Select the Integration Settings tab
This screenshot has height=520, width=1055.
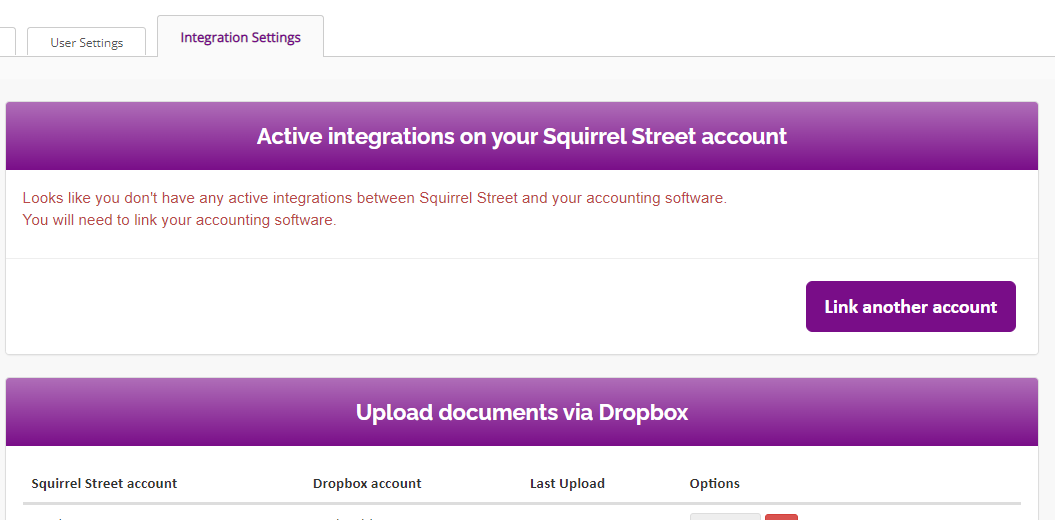pos(240,37)
